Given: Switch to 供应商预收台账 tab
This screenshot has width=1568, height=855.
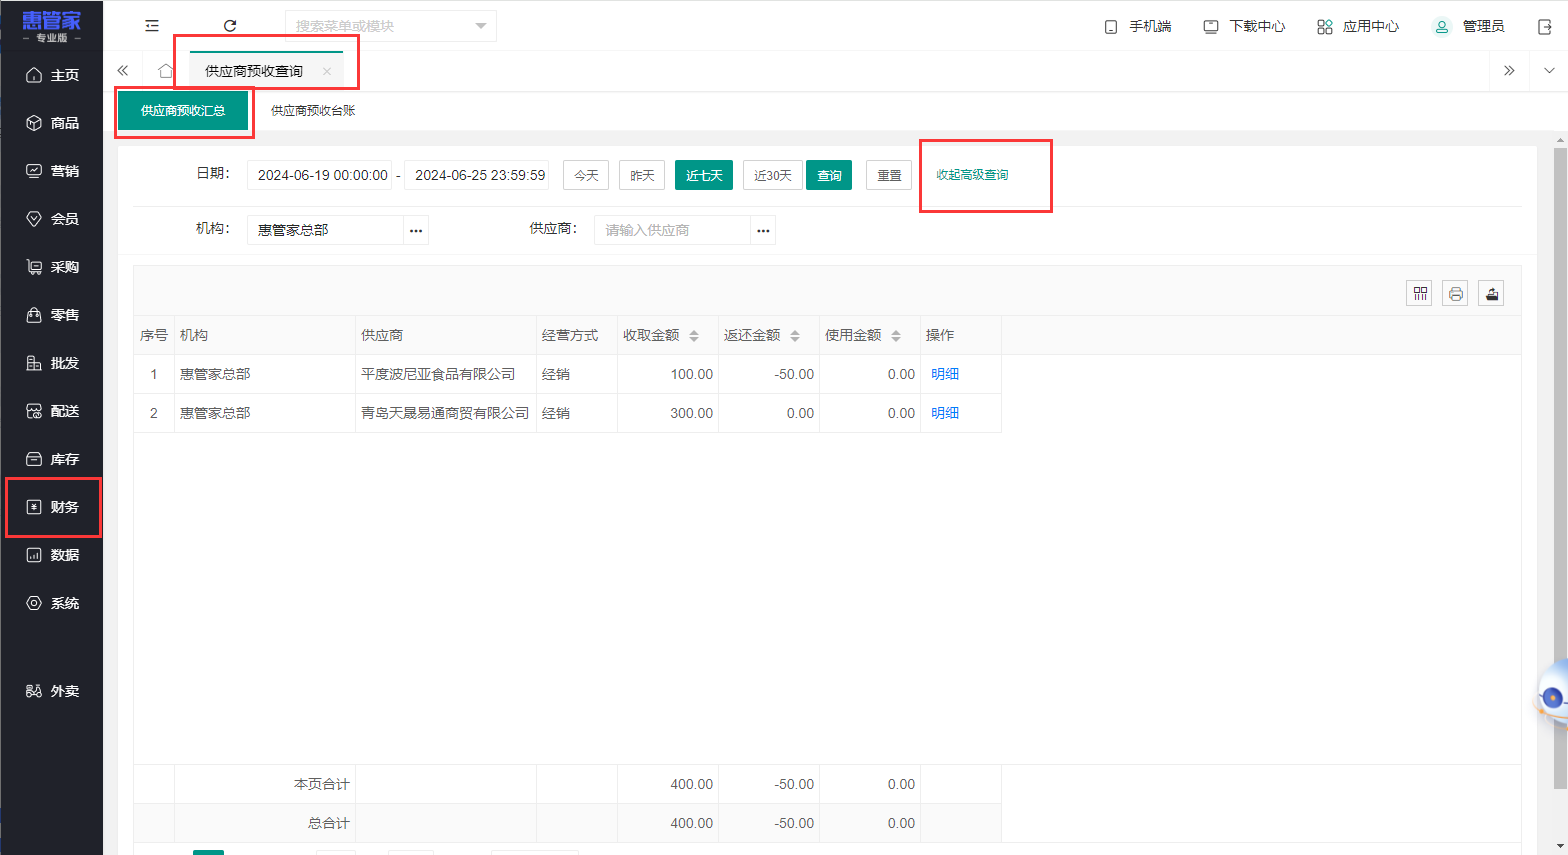Looking at the screenshot, I should click(313, 111).
